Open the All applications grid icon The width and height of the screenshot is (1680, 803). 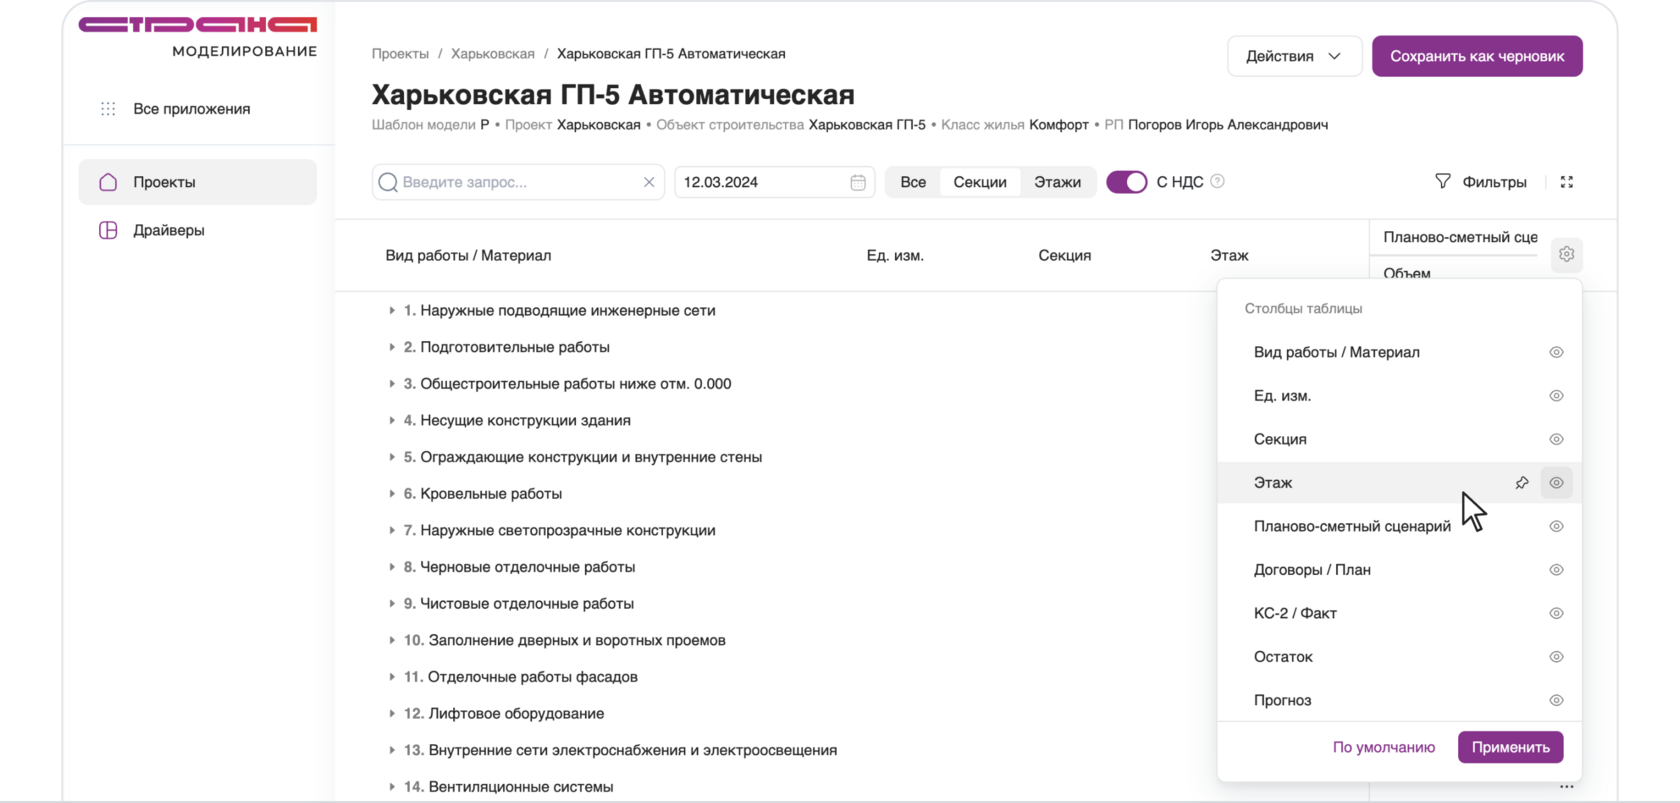(108, 109)
